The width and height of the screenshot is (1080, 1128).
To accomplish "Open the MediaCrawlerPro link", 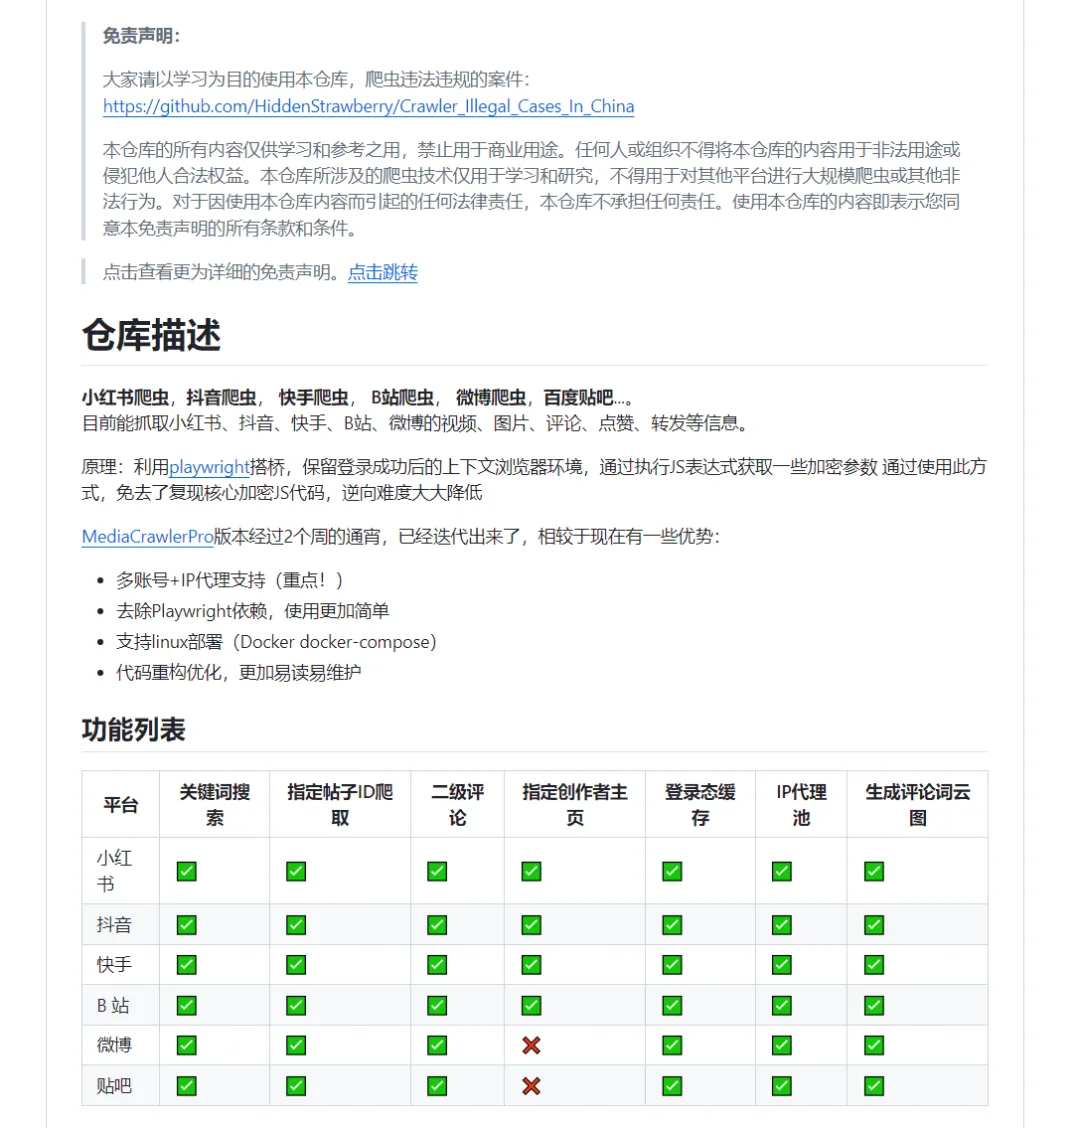I will pyautogui.click(x=148, y=537).
